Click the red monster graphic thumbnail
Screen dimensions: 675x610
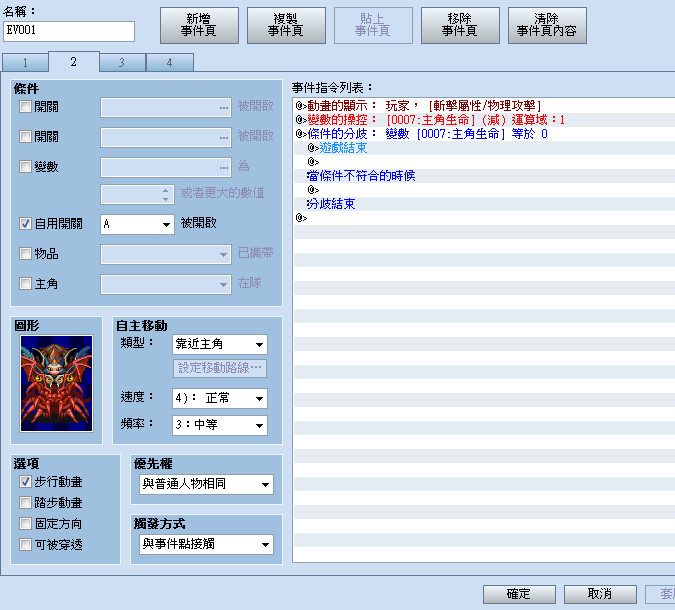click(56, 383)
